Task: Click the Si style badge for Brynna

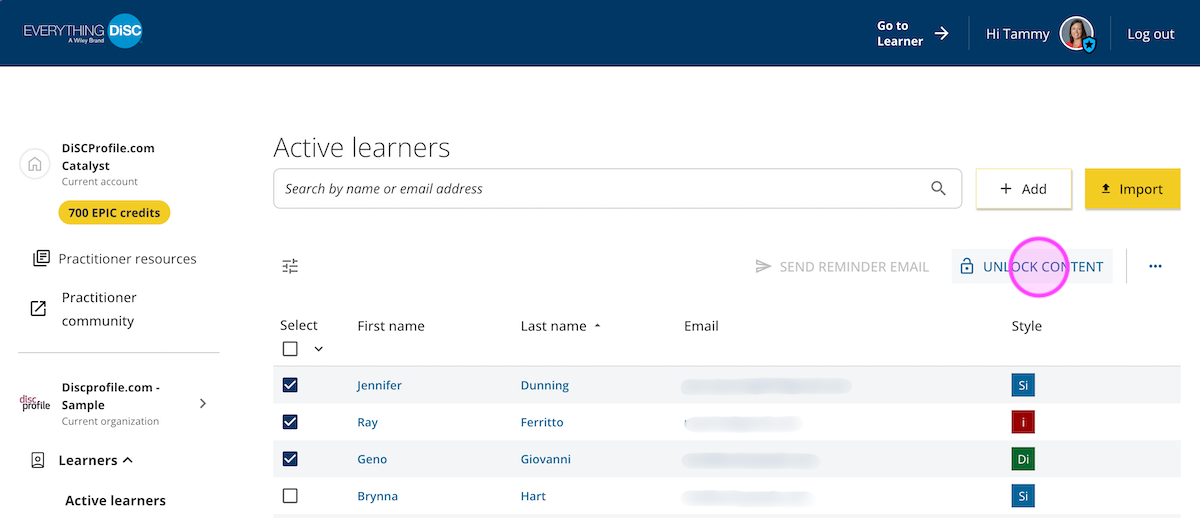Action: 1023,496
